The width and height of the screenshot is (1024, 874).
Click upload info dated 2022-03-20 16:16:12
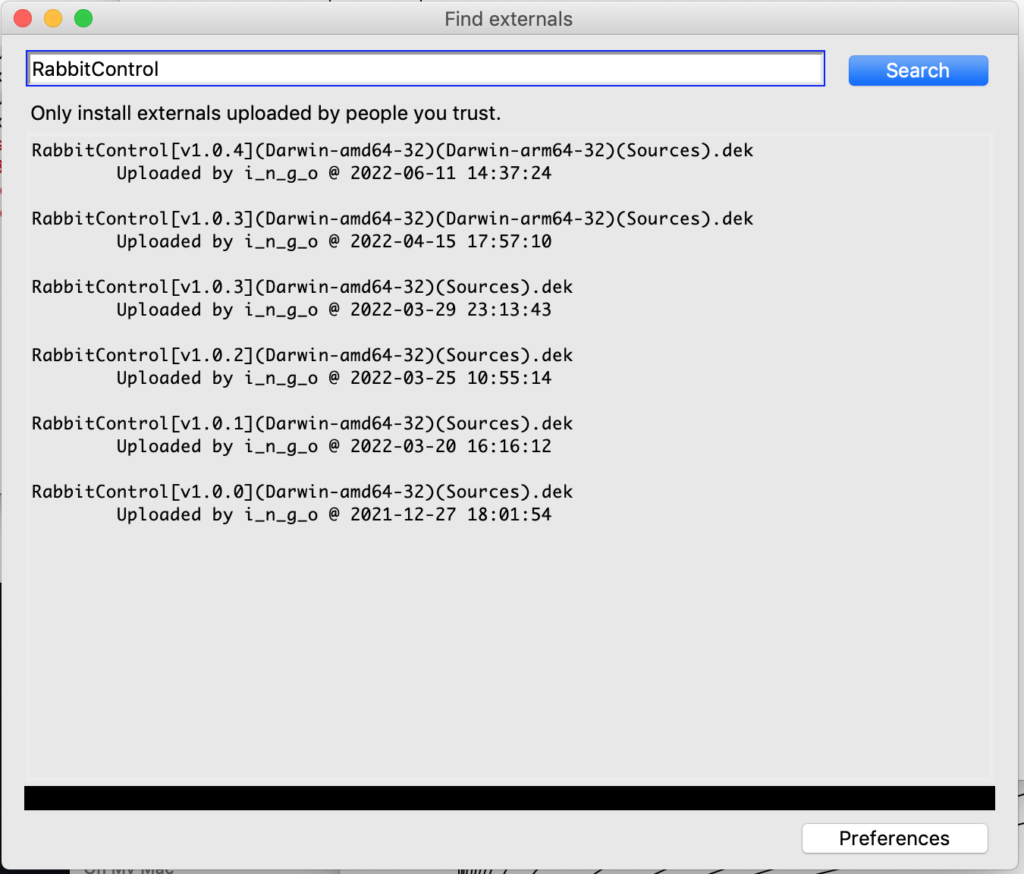click(x=334, y=446)
